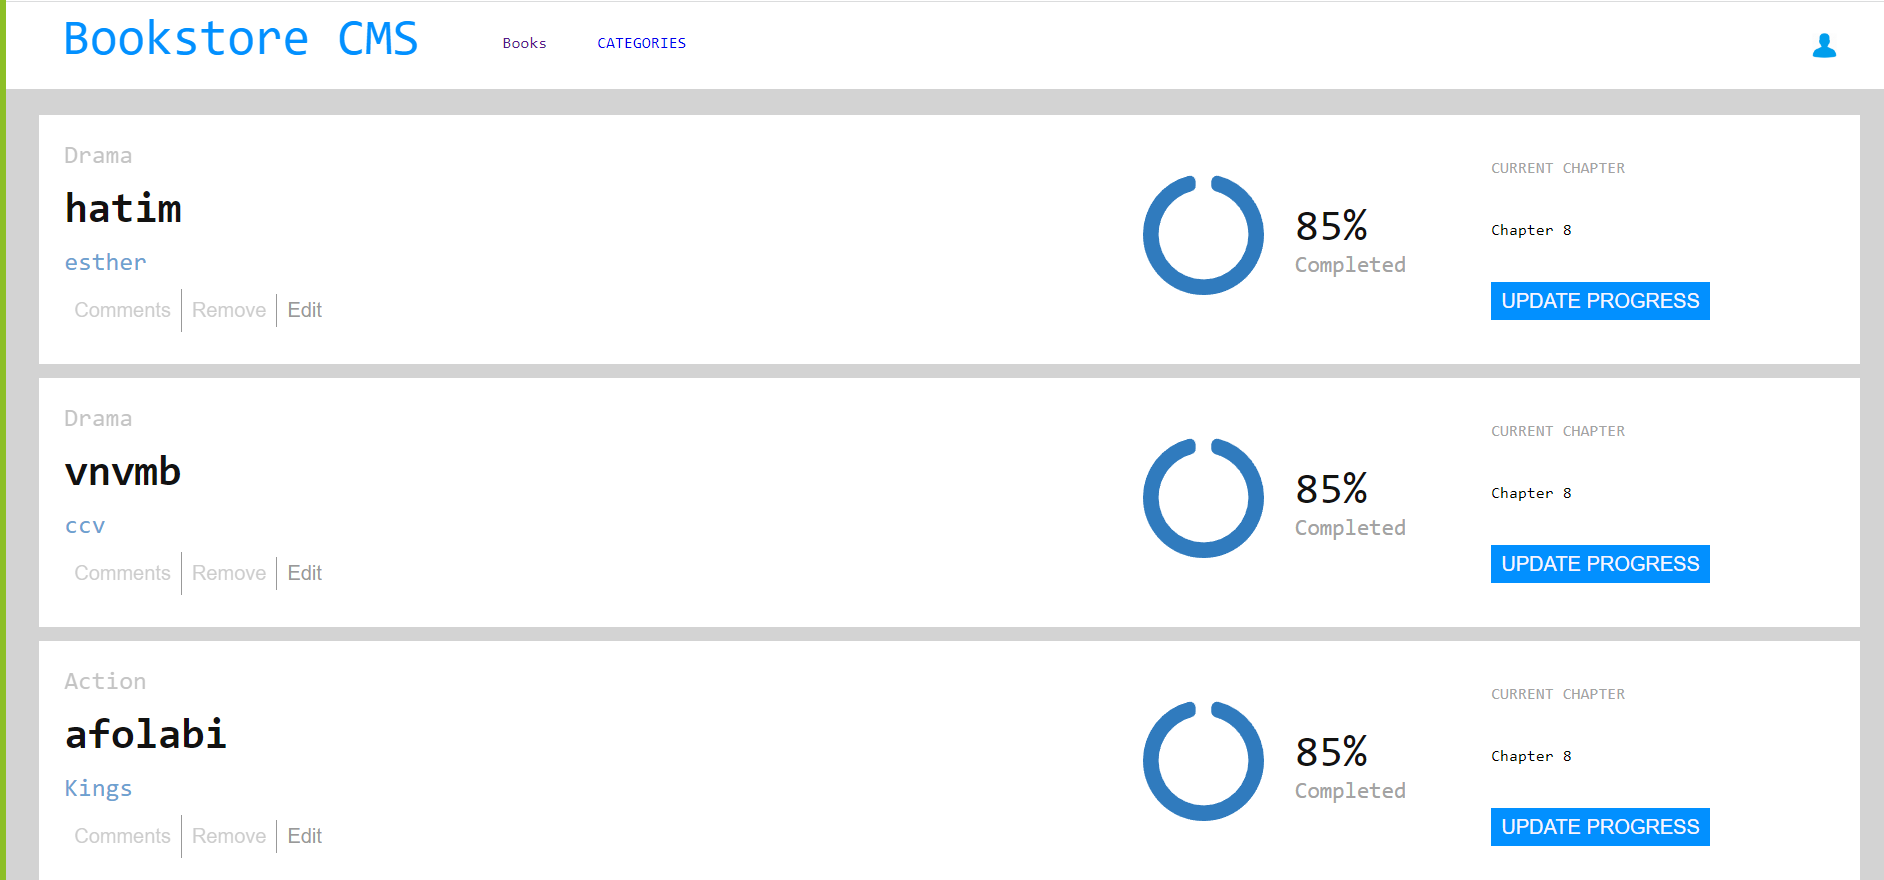Open the Books navigation item
This screenshot has height=880, width=1884.
pos(524,43)
